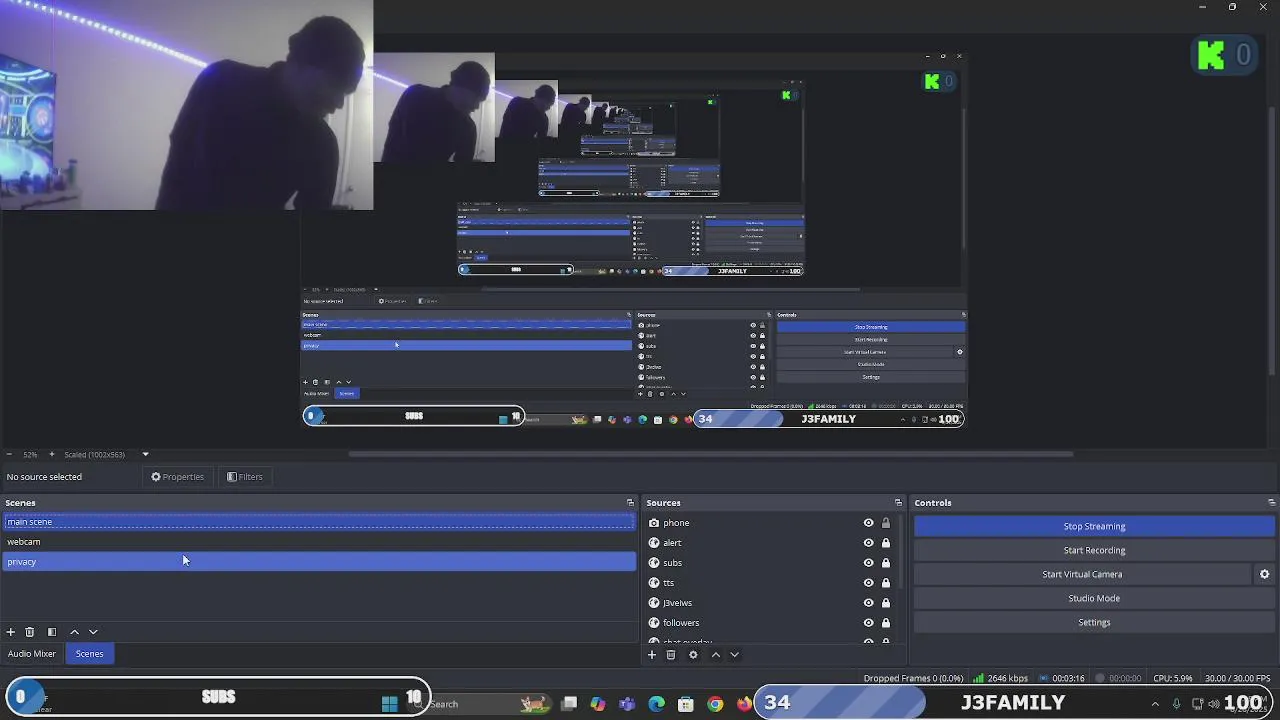Open OBS Settings

(x=1094, y=622)
